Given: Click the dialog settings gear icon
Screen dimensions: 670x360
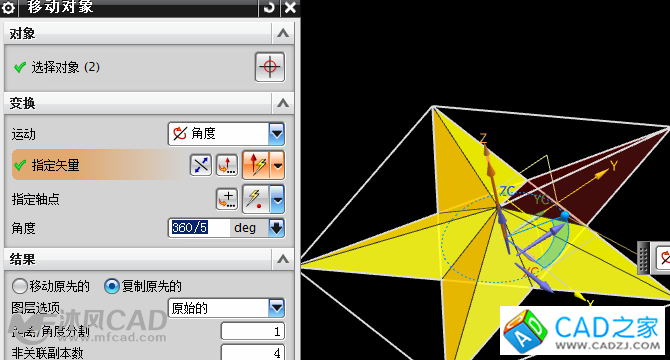Looking at the screenshot, I should [x=9, y=7].
